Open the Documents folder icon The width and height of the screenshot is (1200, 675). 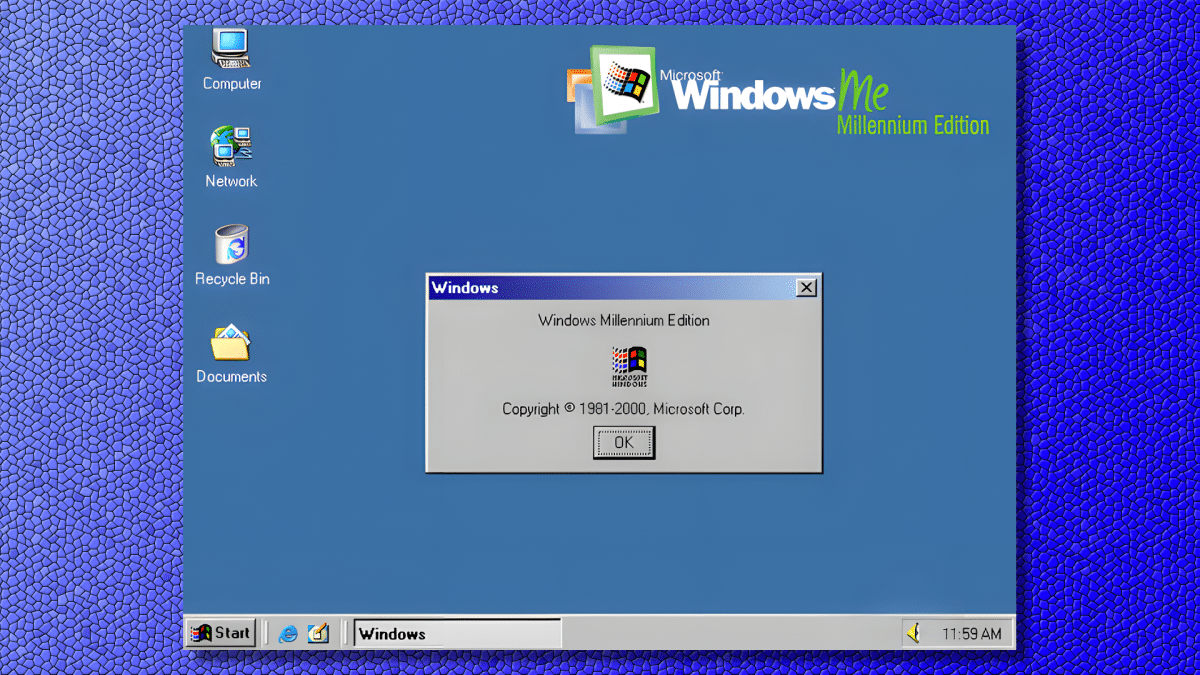229,345
